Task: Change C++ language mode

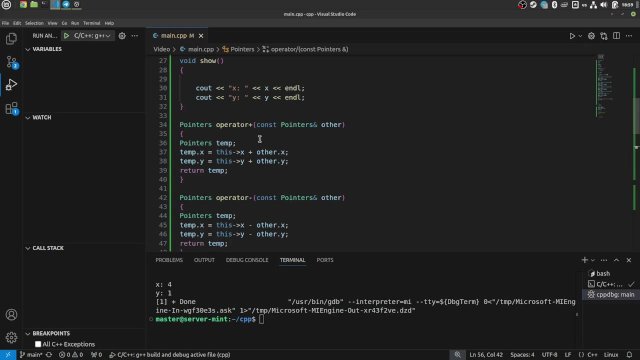Action: pos(592,355)
